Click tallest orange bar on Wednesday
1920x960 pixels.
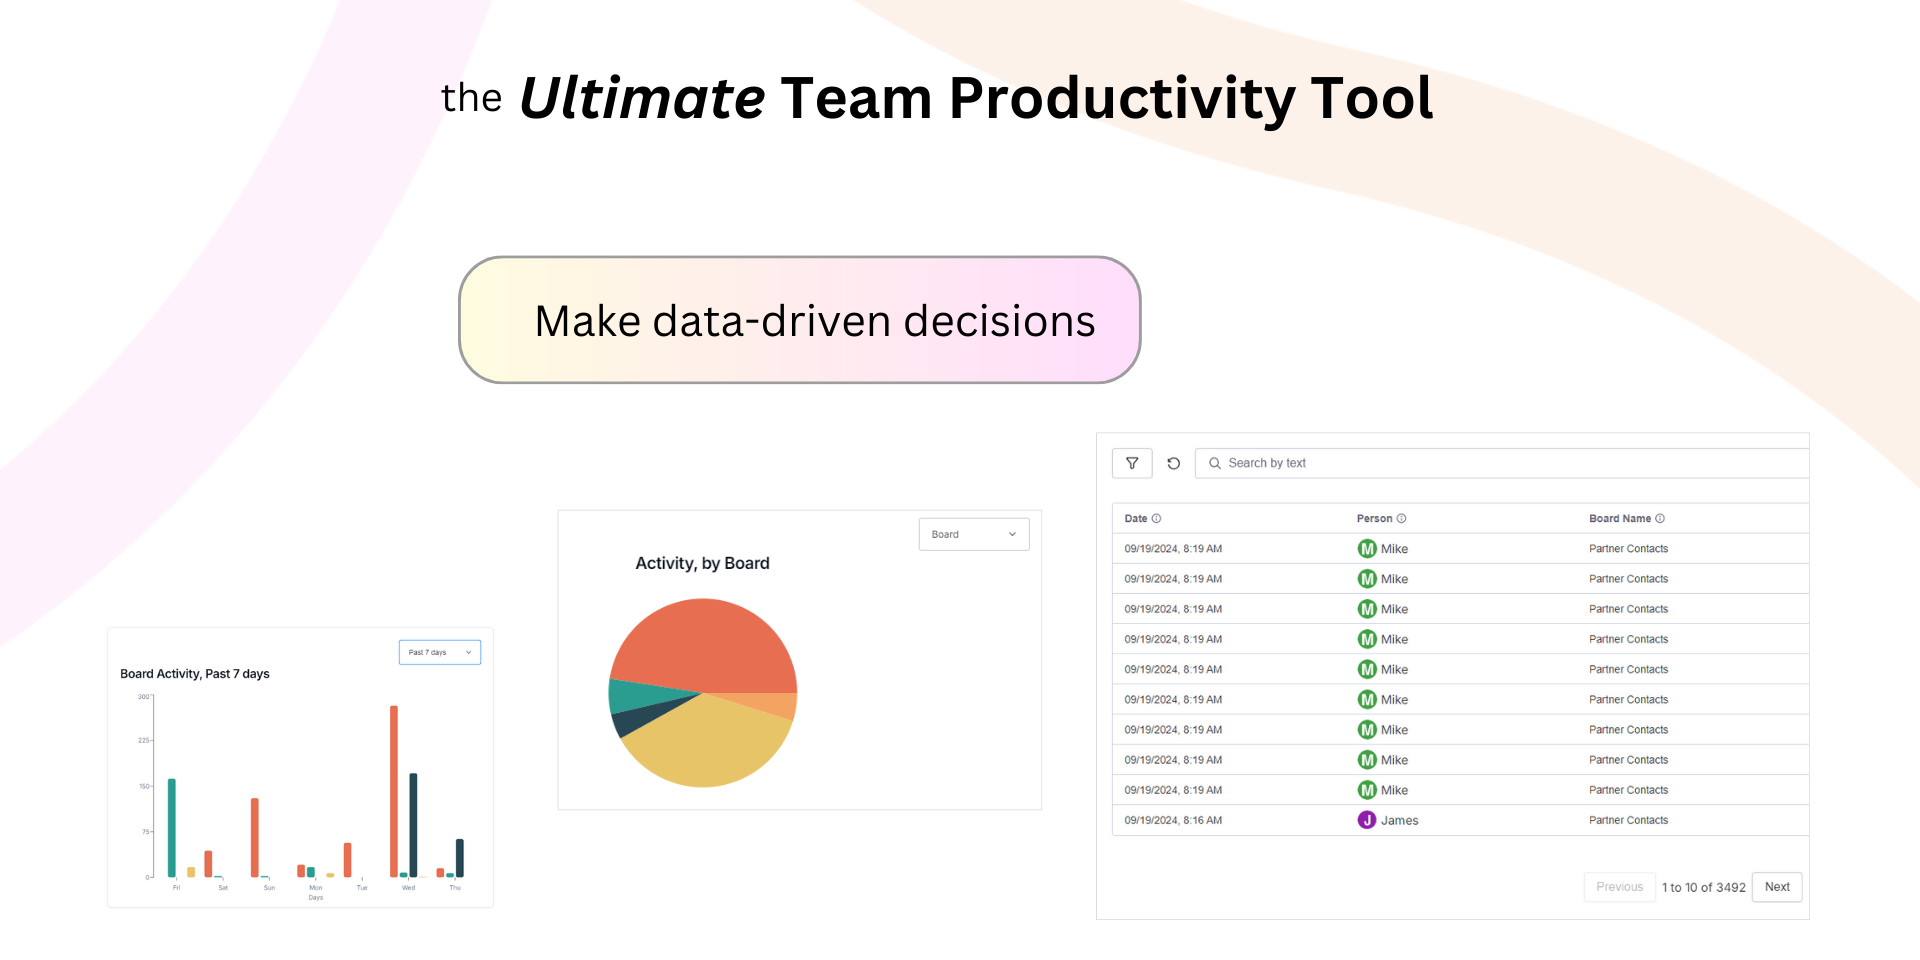click(x=394, y=790)
